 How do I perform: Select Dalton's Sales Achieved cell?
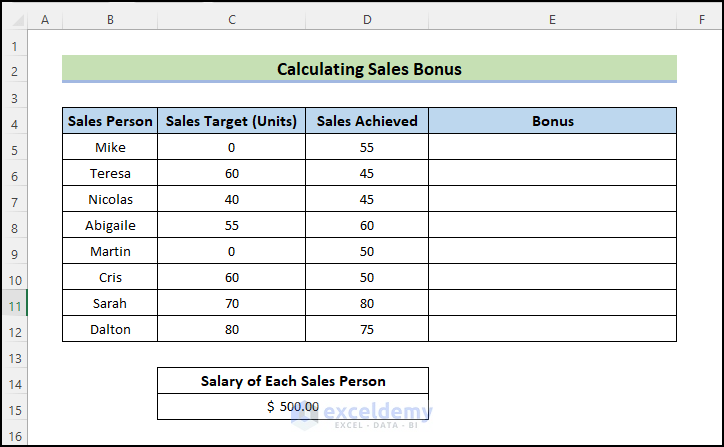tap(367, 329)
